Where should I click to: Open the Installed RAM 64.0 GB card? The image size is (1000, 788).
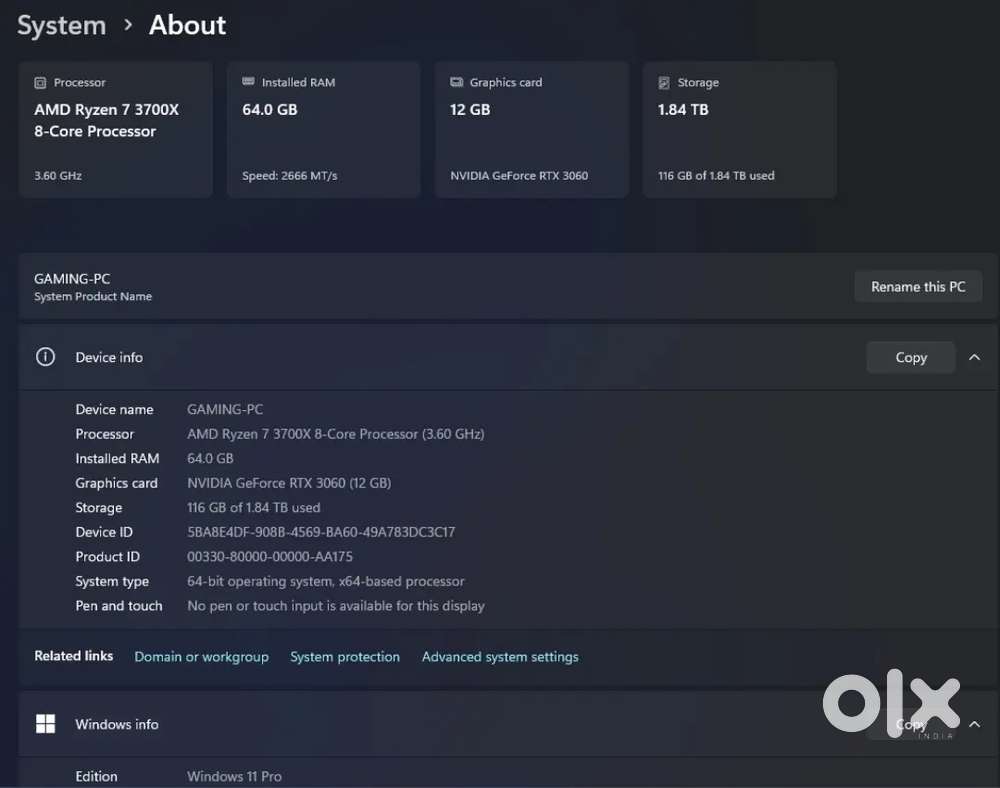tap(323, 130)
